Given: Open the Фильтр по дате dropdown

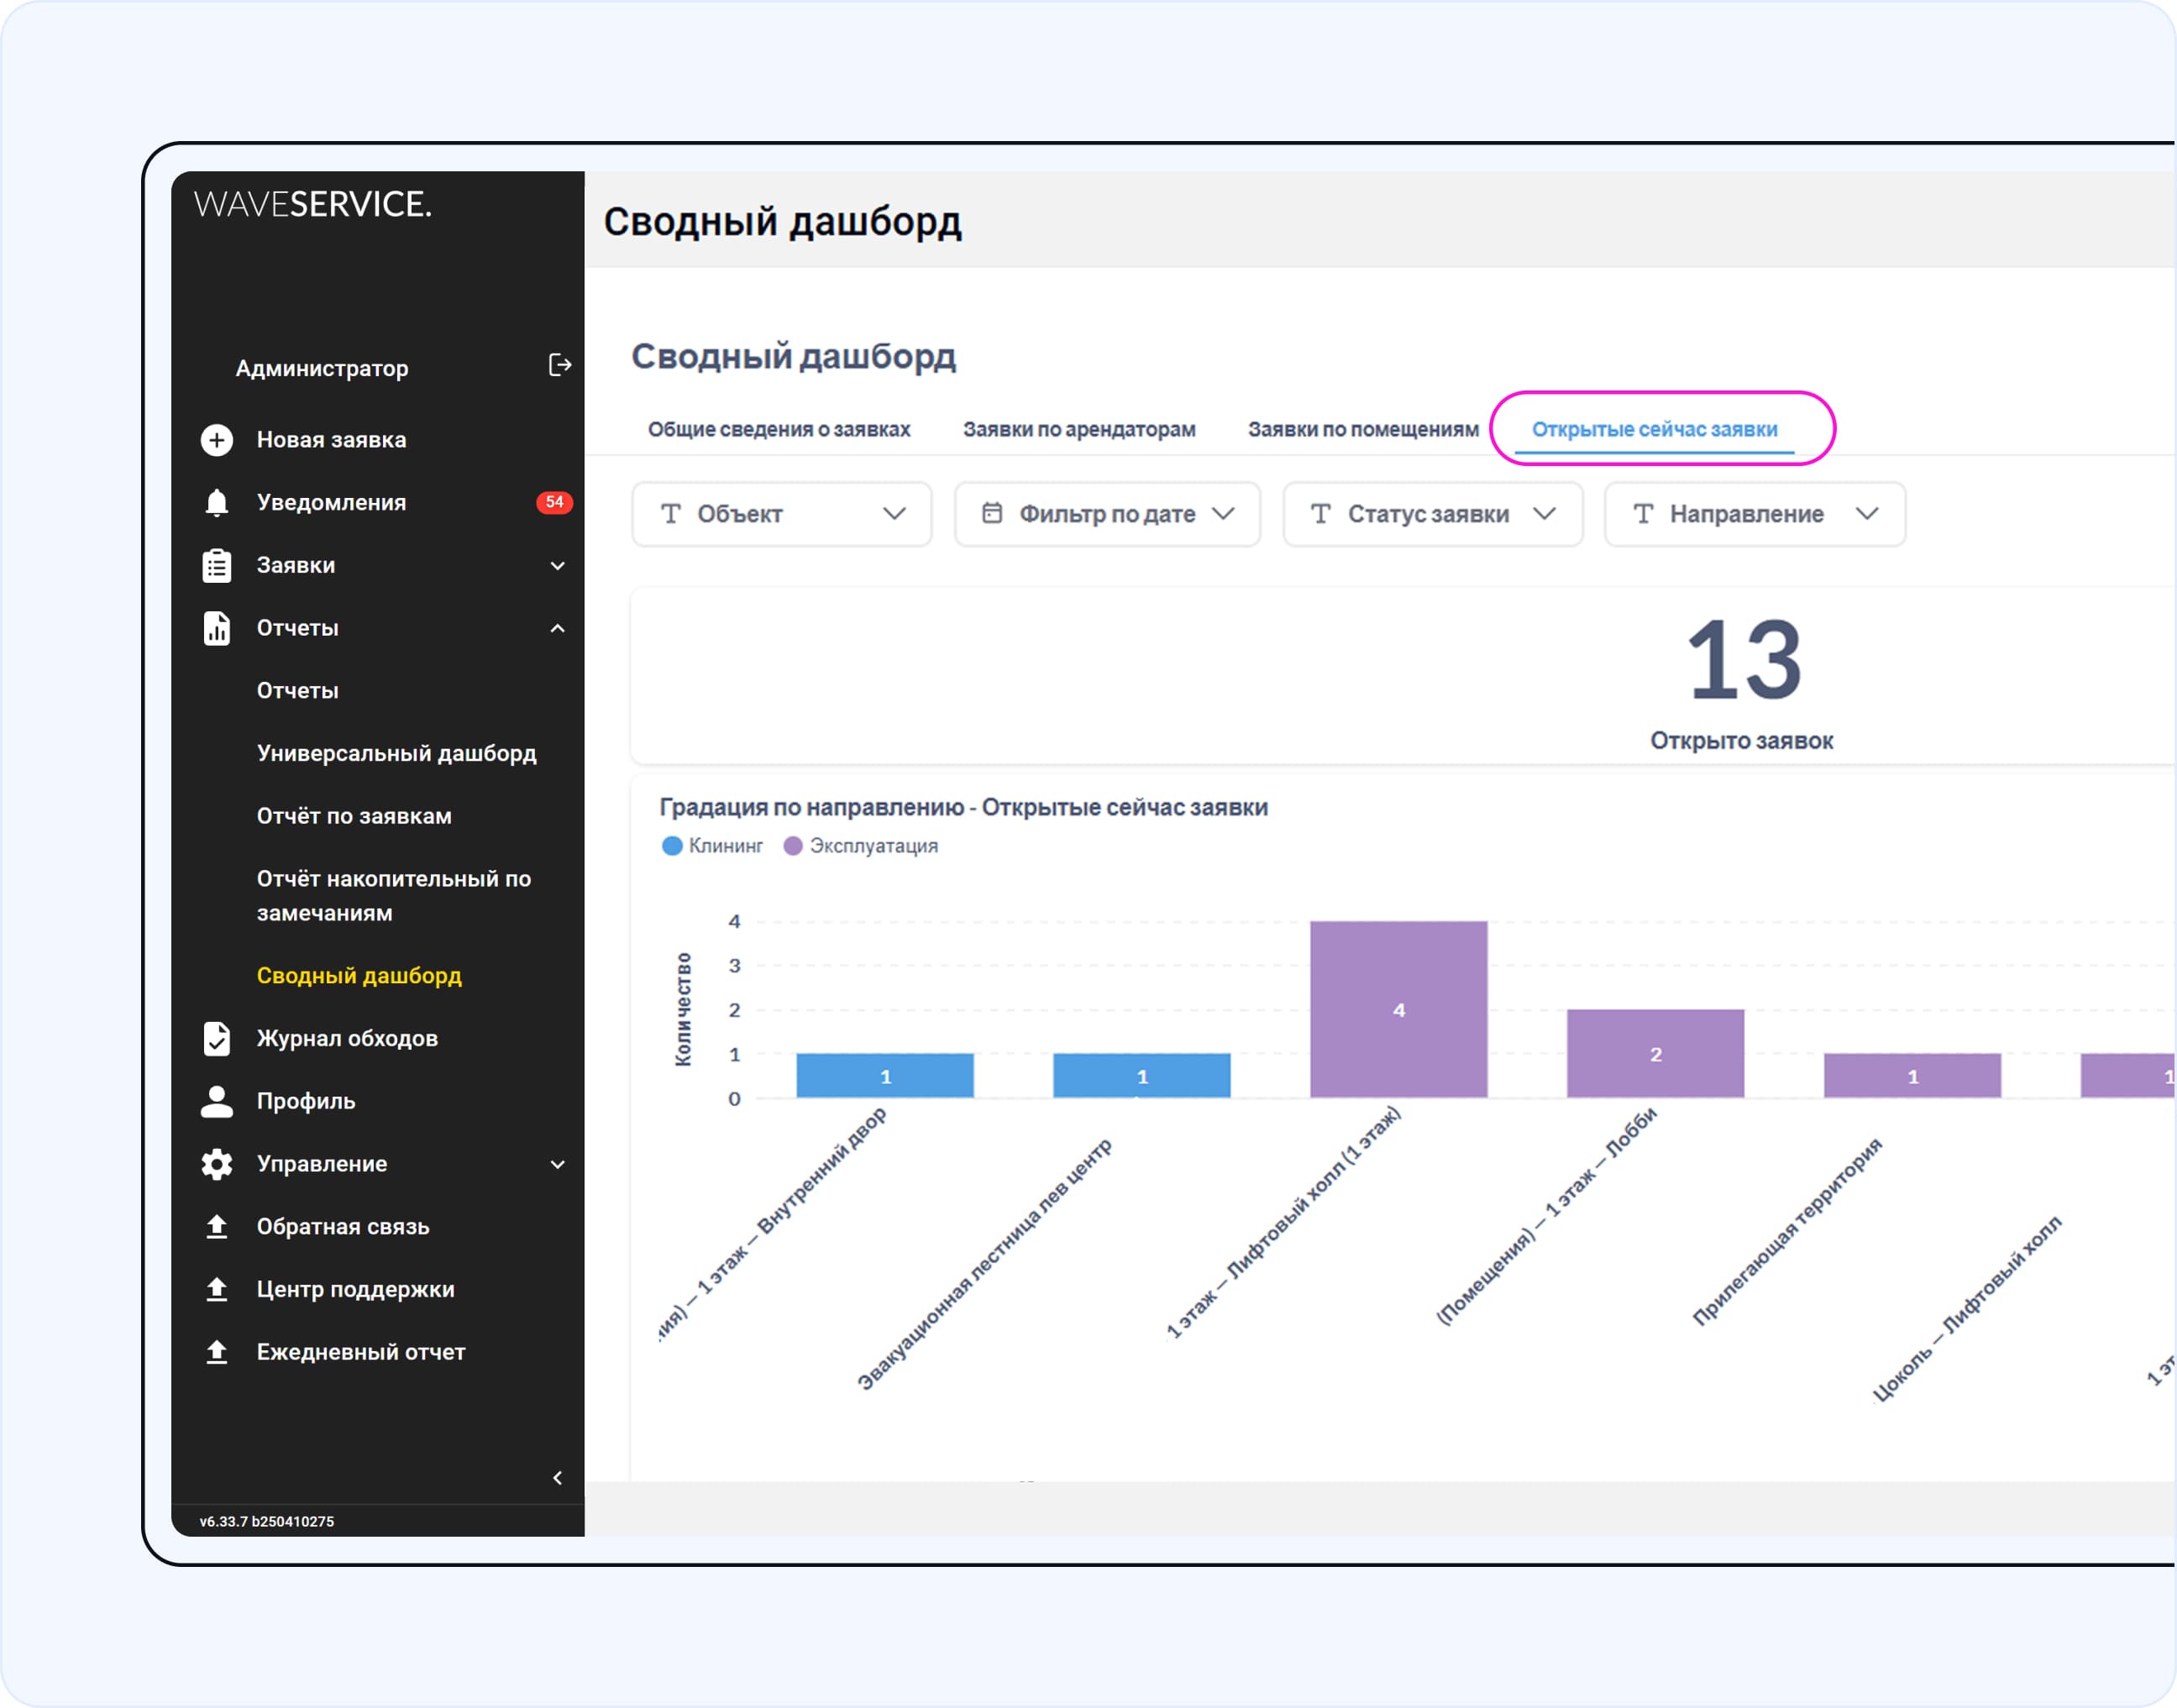Looking at the screenshot, I should click(1107, 514).
